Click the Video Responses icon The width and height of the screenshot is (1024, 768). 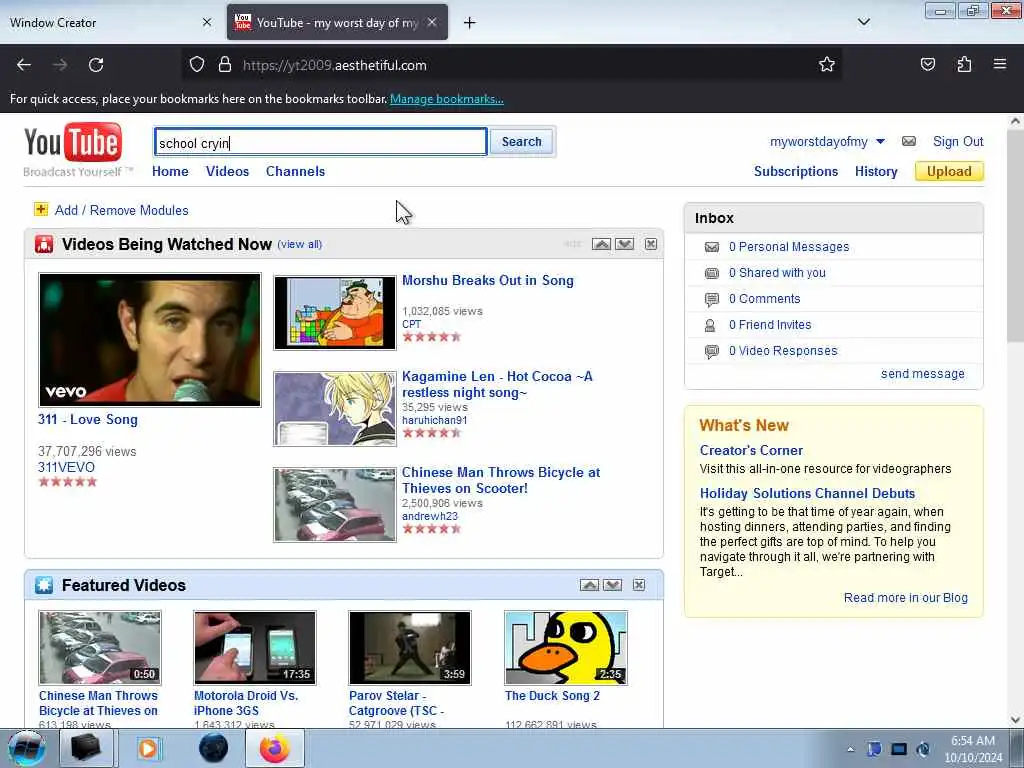coord(712,351)
